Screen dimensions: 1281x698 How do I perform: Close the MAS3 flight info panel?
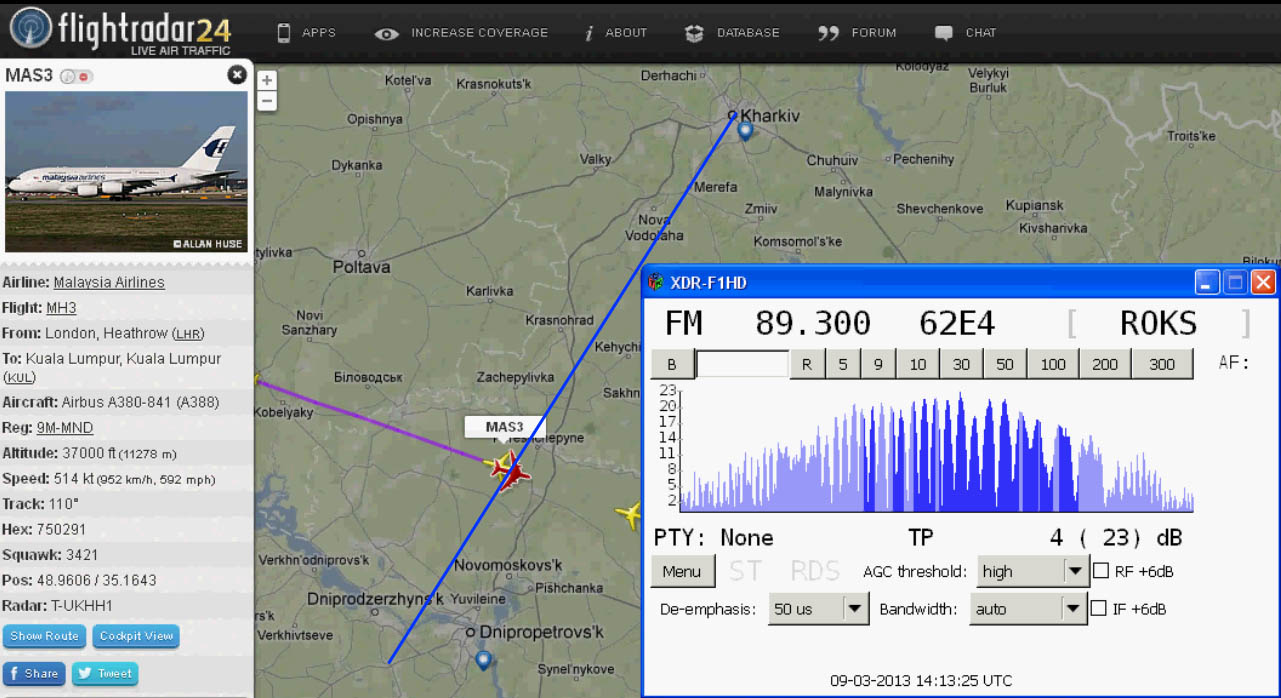[x=236, y=75]
